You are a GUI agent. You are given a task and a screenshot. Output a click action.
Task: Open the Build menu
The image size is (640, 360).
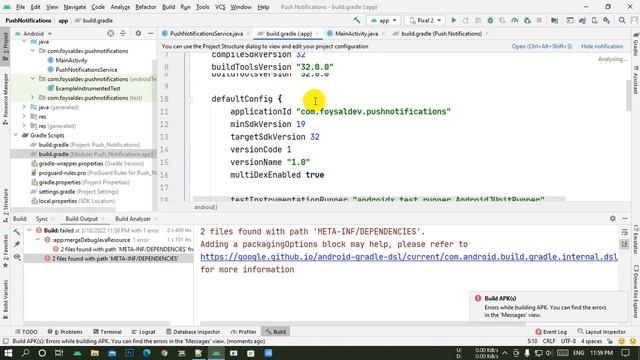tap(168, 7)
